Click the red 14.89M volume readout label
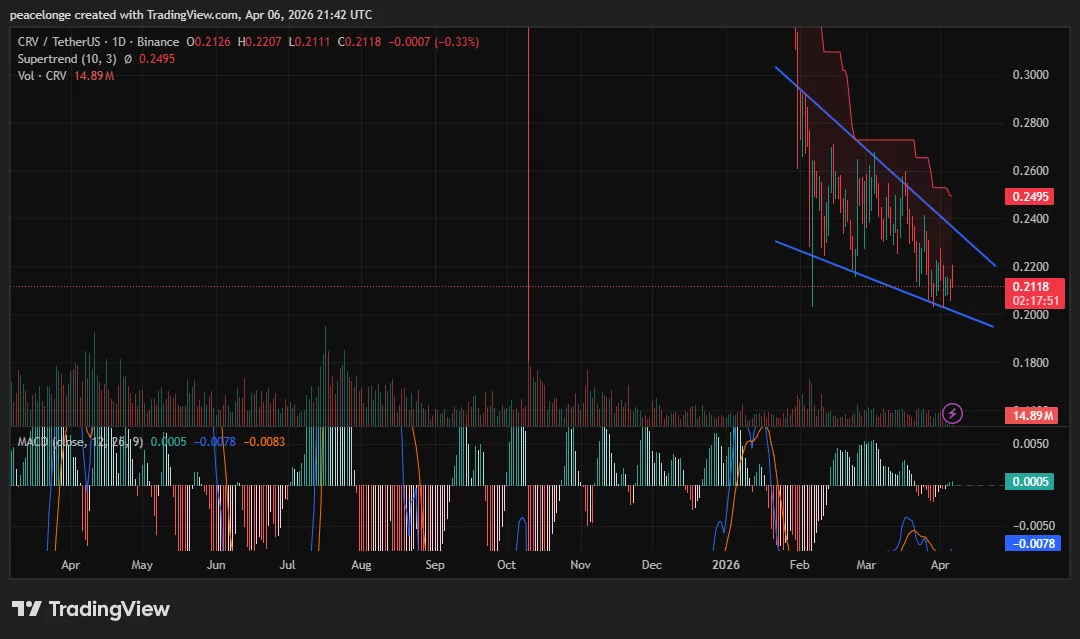 1030,415
